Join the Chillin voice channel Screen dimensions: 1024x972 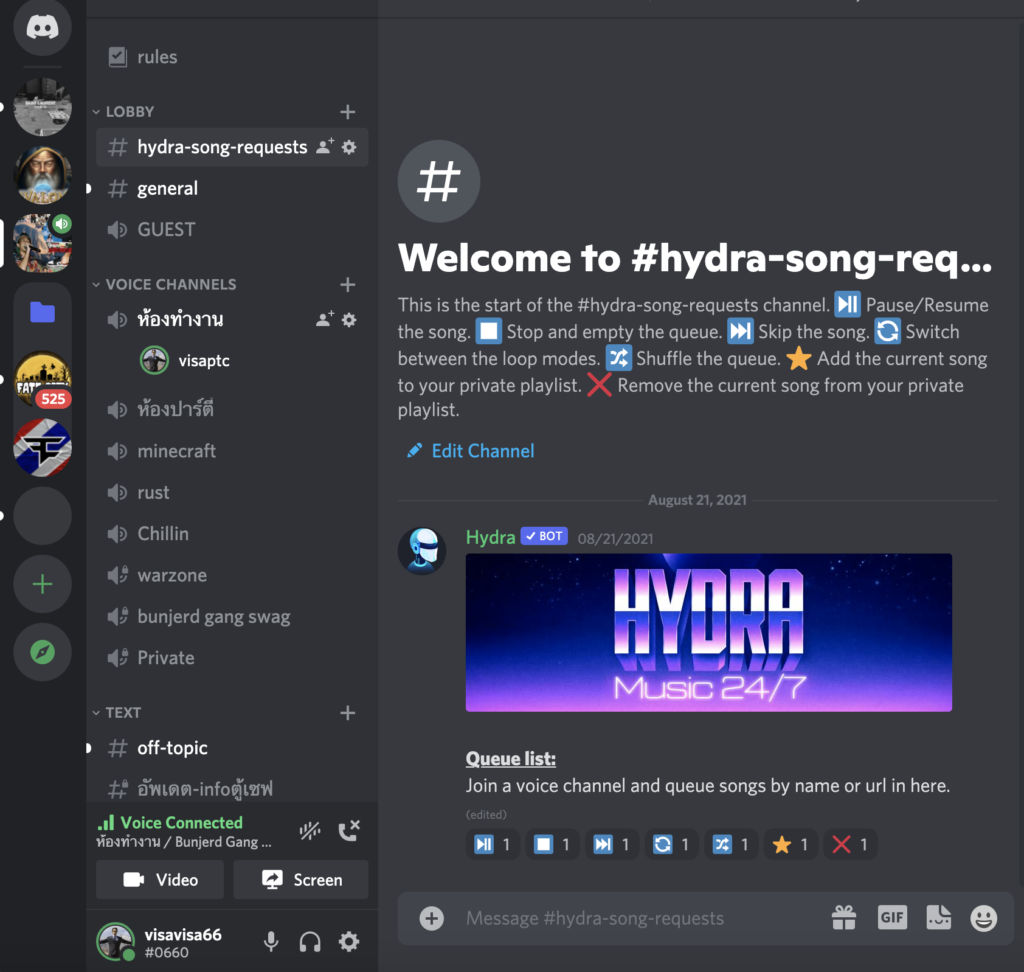point(232,534)
